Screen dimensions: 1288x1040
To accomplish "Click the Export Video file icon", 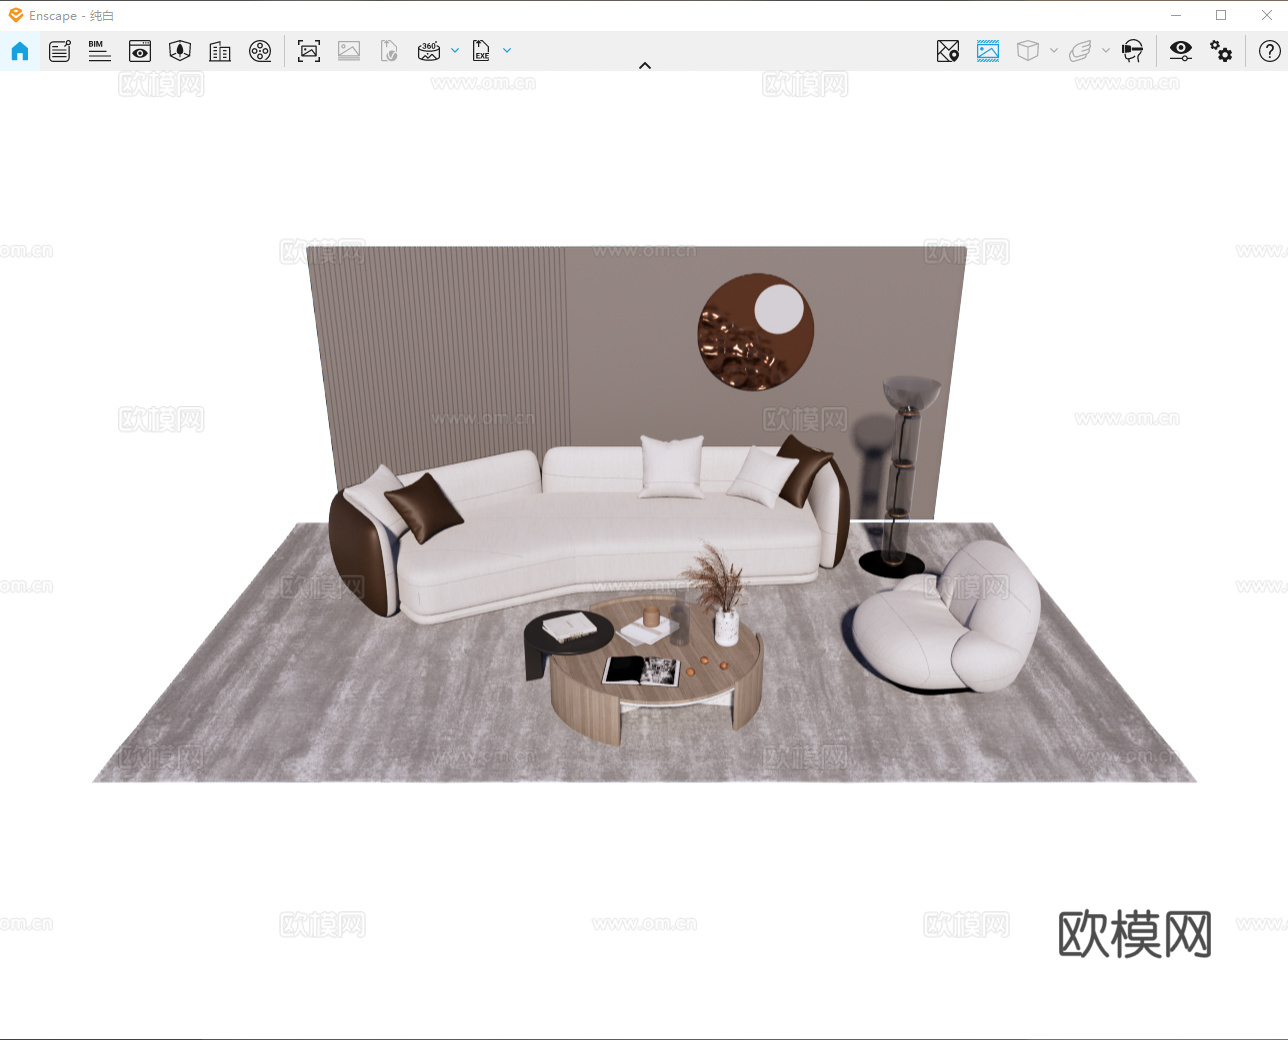I will [389, 51].
